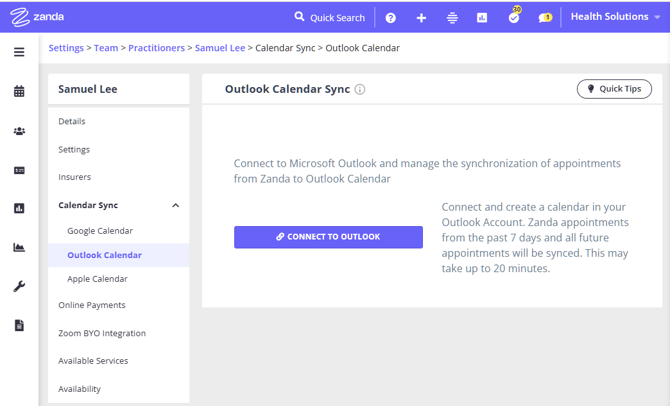670x406 pixels.
Task: Select Apple Calendar in the side menu
Action: coord(97,279)
